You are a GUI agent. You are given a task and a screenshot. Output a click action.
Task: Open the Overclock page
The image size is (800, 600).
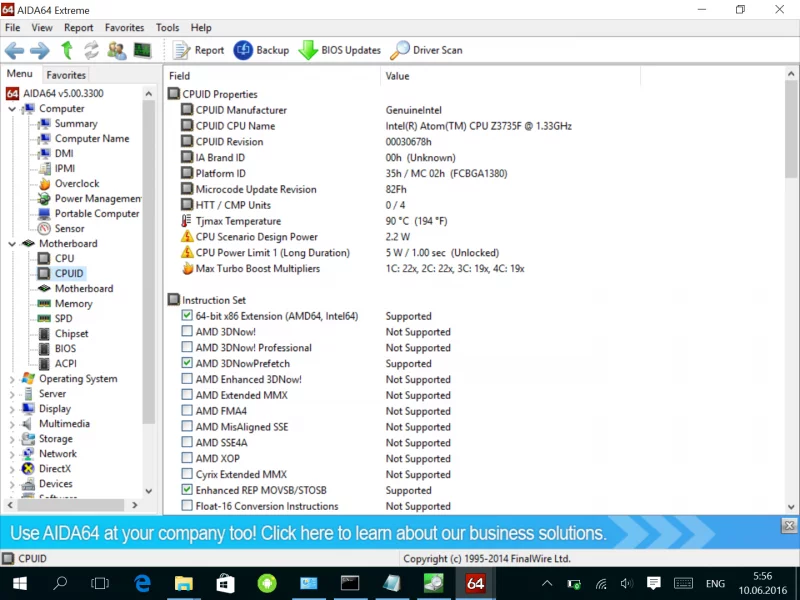pos(77,184)
